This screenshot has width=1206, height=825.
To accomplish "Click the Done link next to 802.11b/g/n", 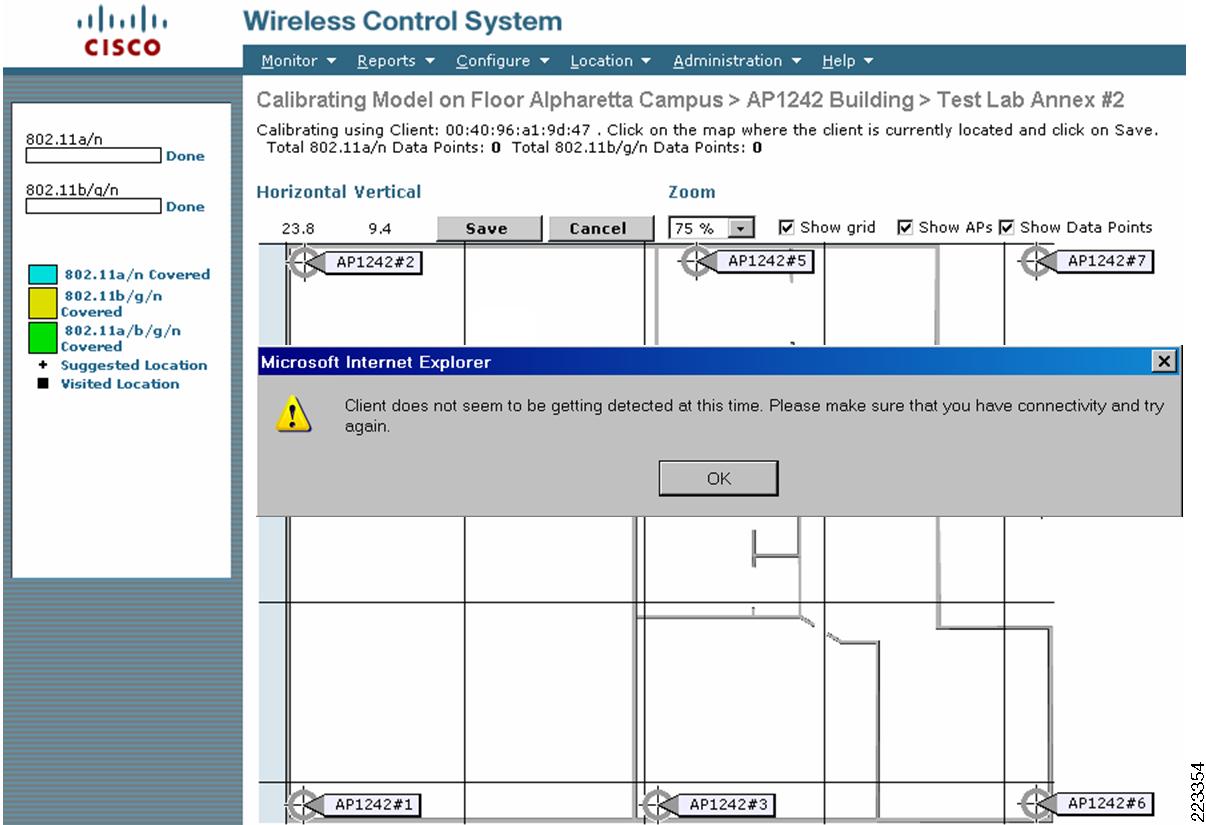I will coord(185,207).
